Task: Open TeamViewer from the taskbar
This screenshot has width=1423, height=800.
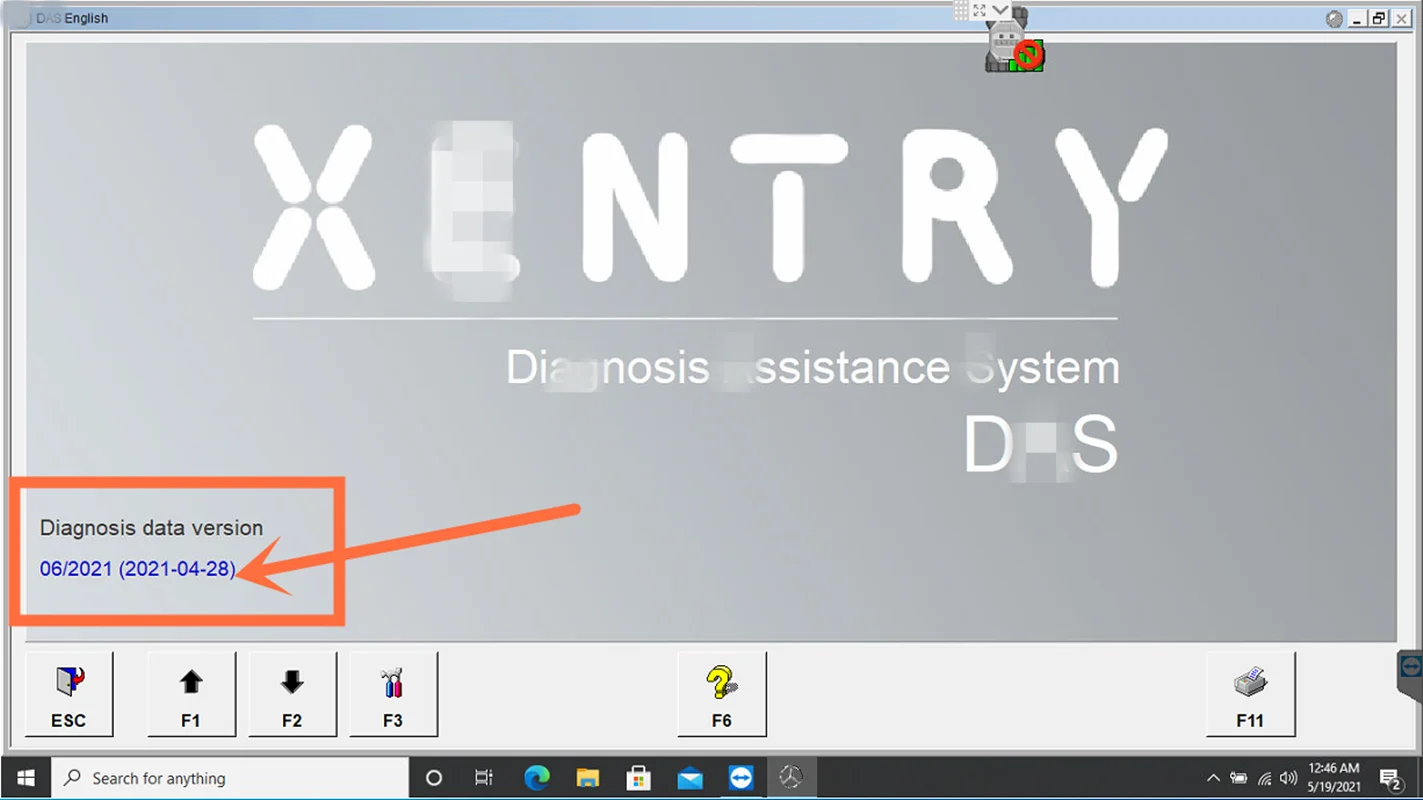Action: coord(741,778)
